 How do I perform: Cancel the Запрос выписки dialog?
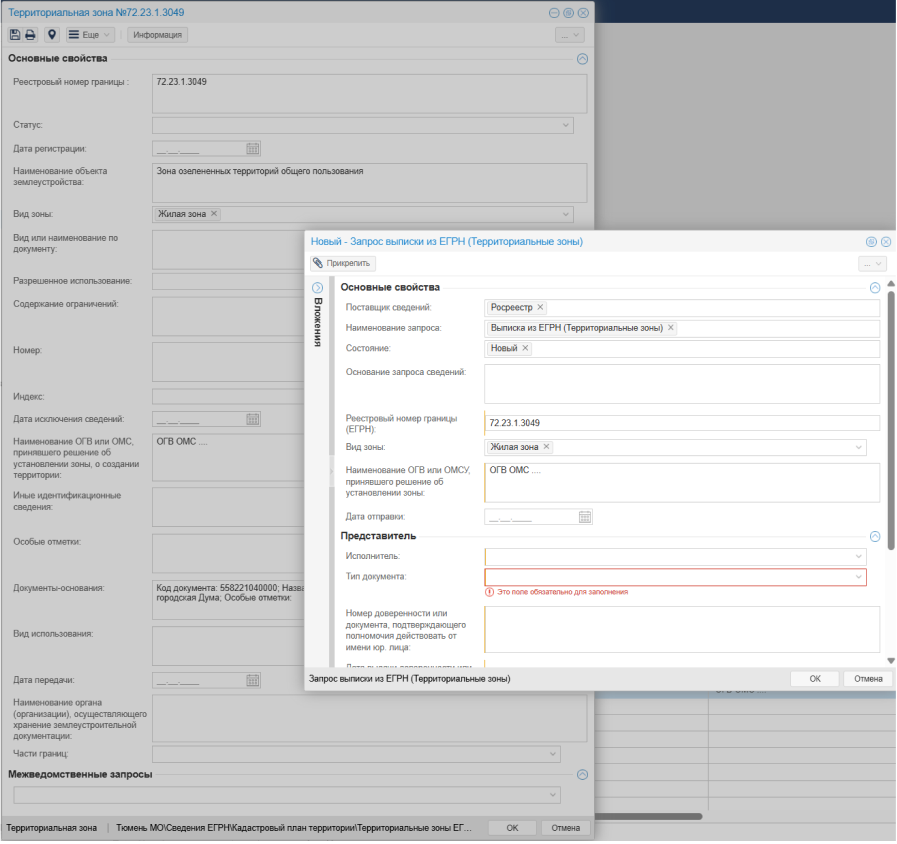(x=867, y=678)
